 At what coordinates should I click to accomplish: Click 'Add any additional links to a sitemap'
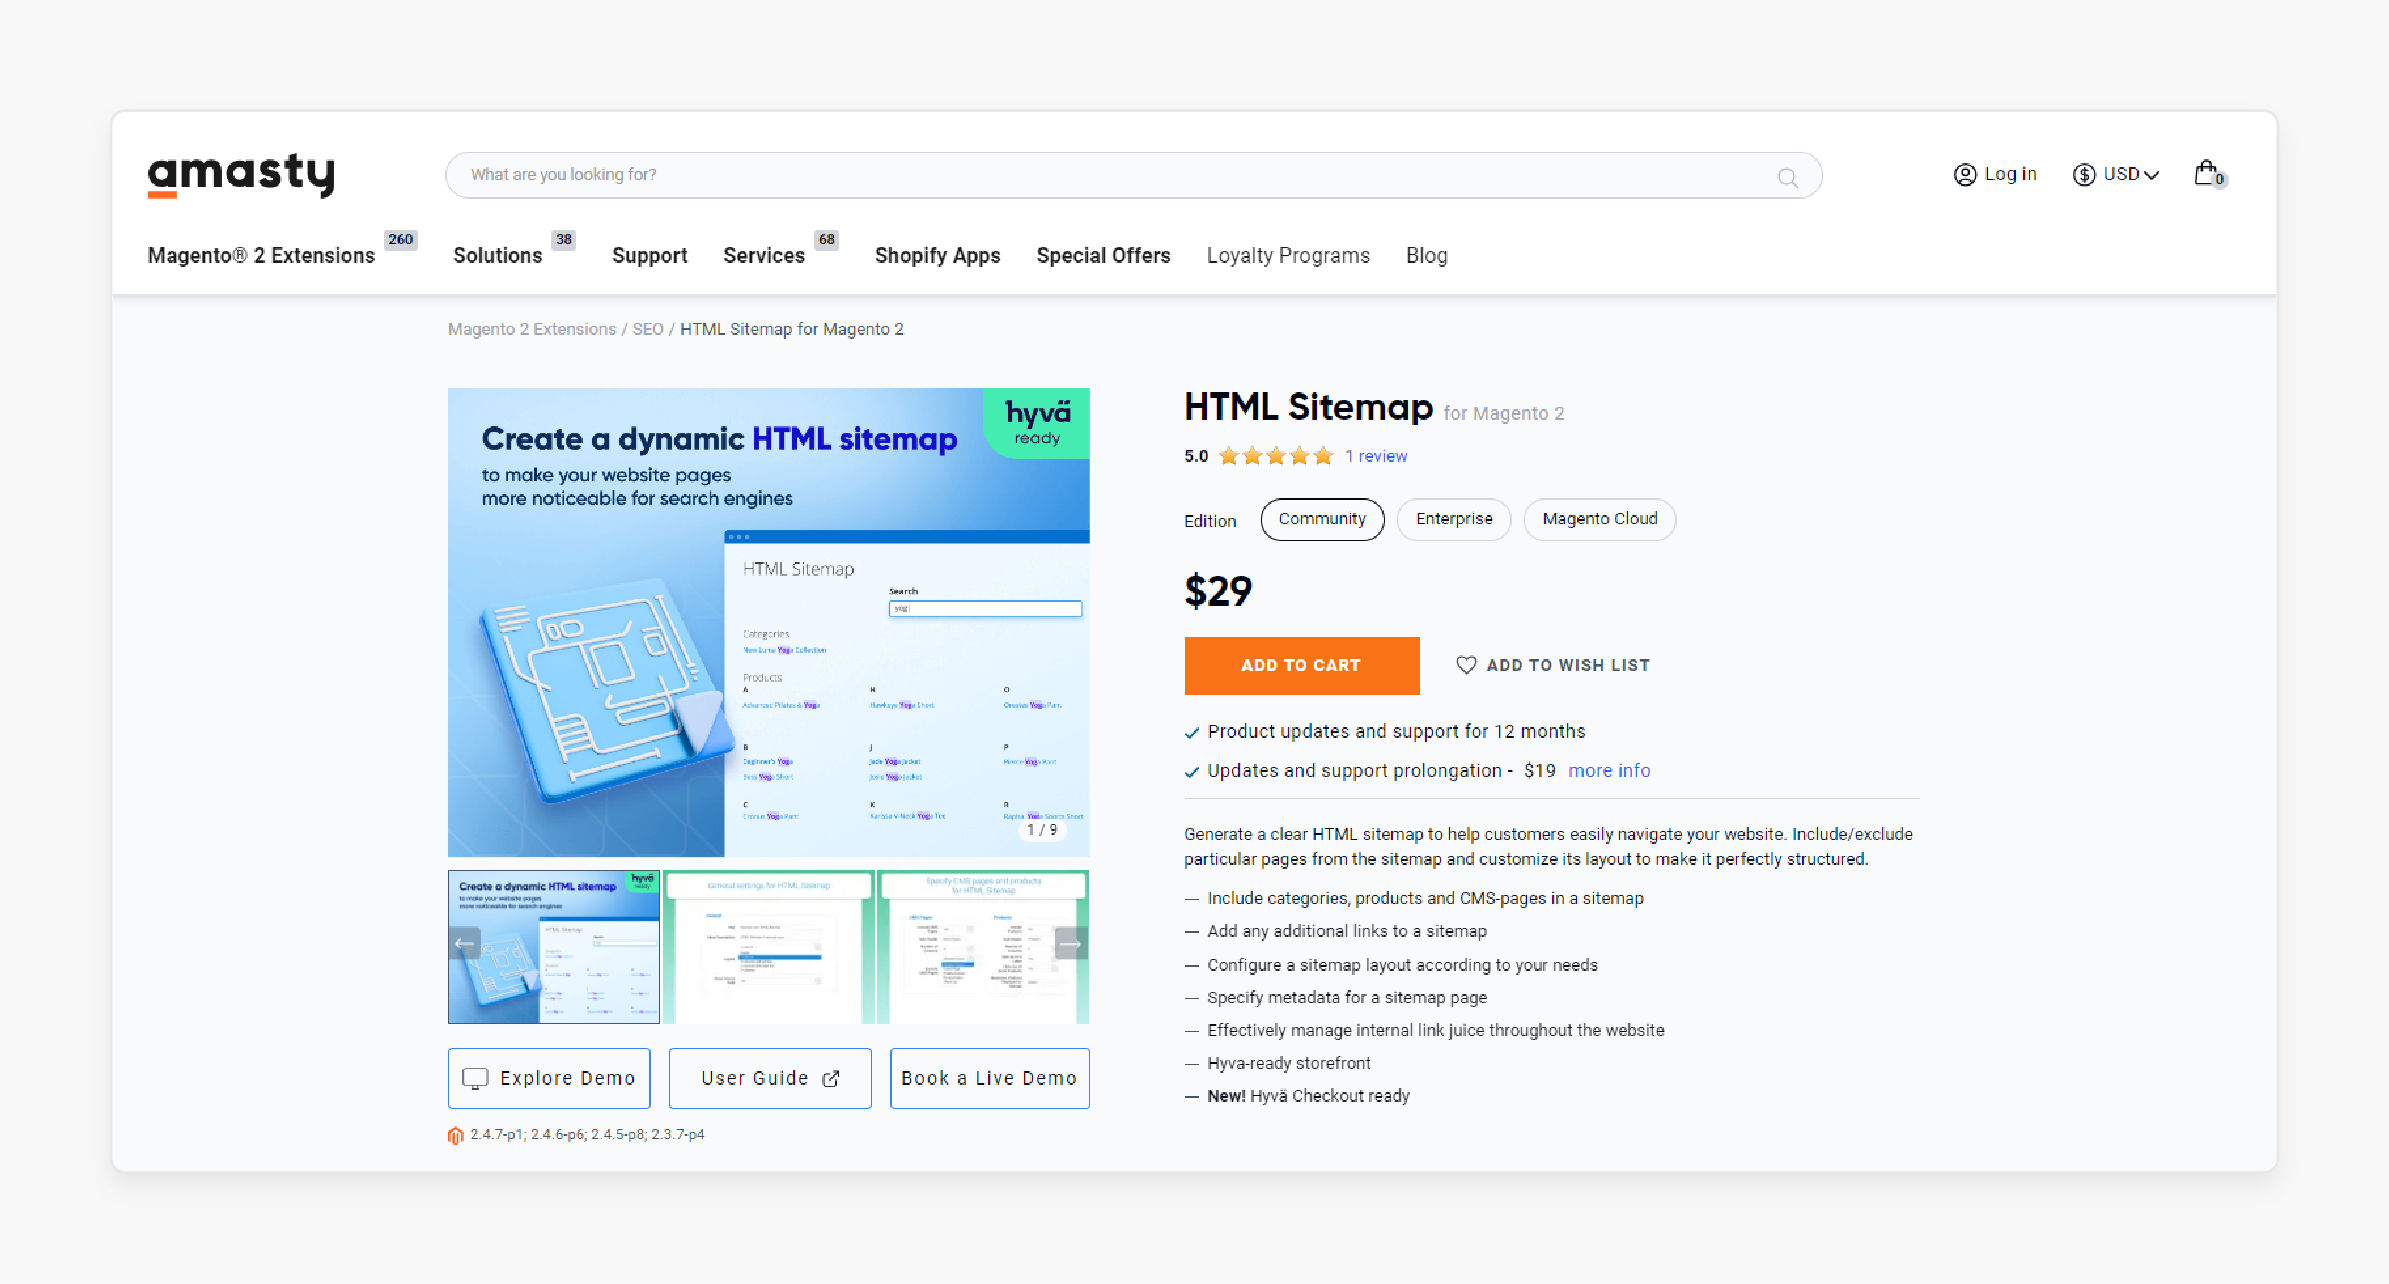pyautogui.click(x=1347, y=931)
